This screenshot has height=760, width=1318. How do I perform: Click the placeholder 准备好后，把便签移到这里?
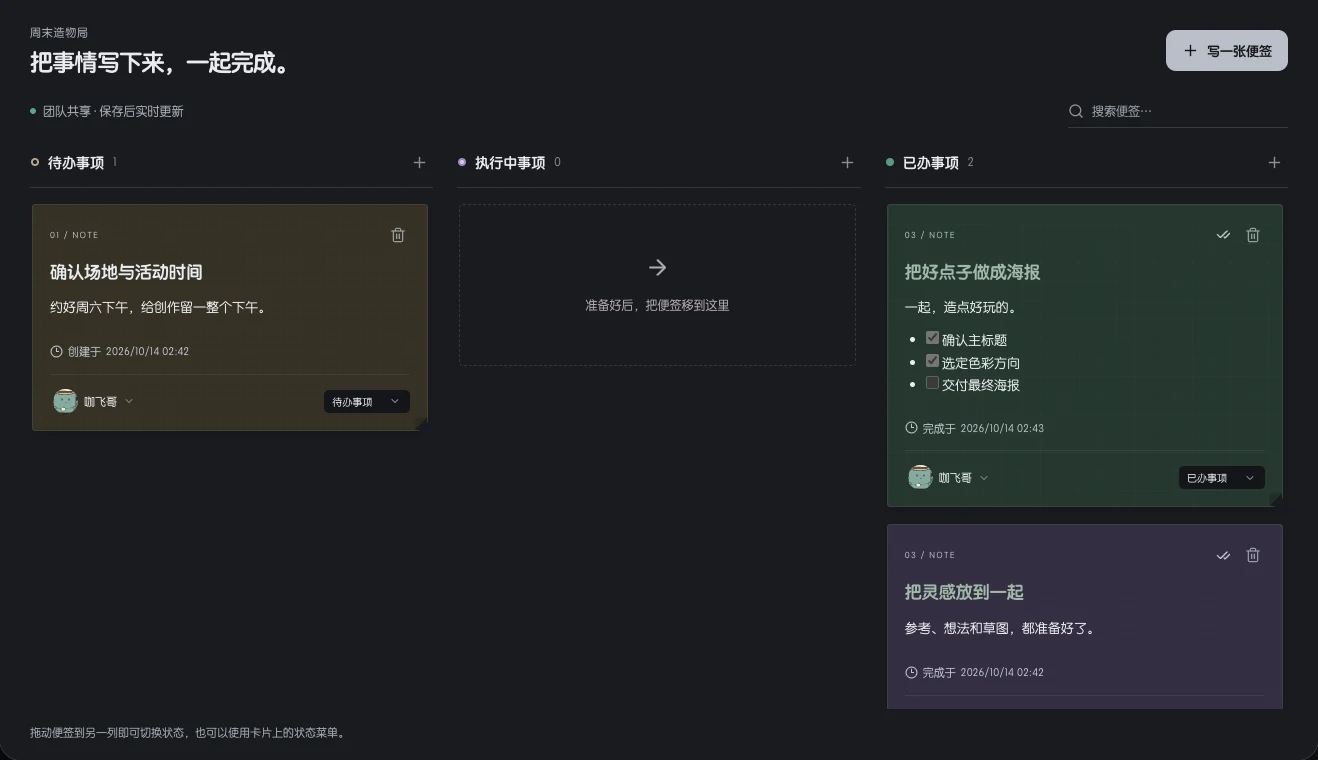click(x=657, y=305)
